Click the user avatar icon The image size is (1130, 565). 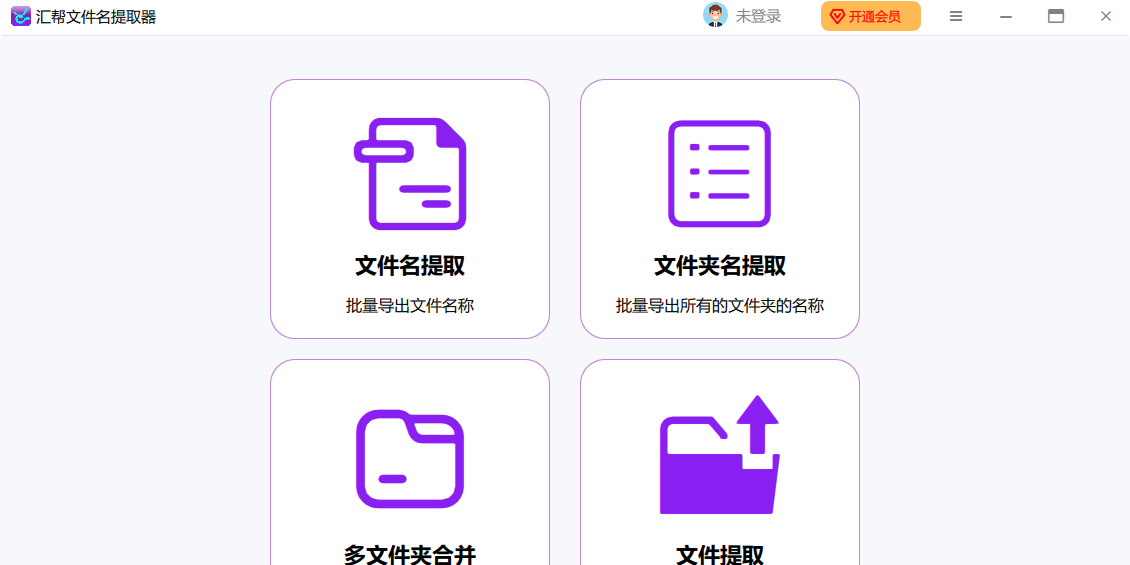[x=715, y=16]
